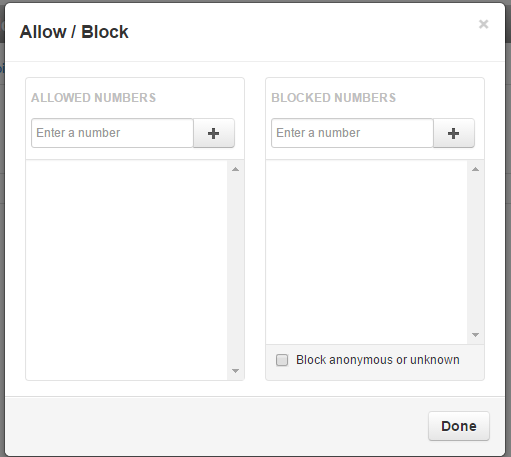Click the blocked numbers scrollbar track
Image resolution: width=511 pixels, height=457 pixels.
475,252
